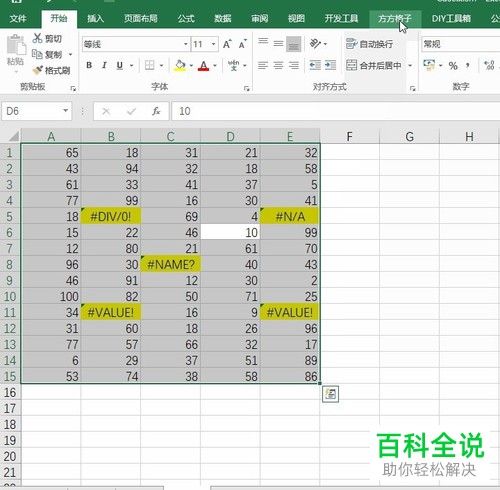Click the text orientation icon
Screen dimensions: 500x490
(315, 43)
